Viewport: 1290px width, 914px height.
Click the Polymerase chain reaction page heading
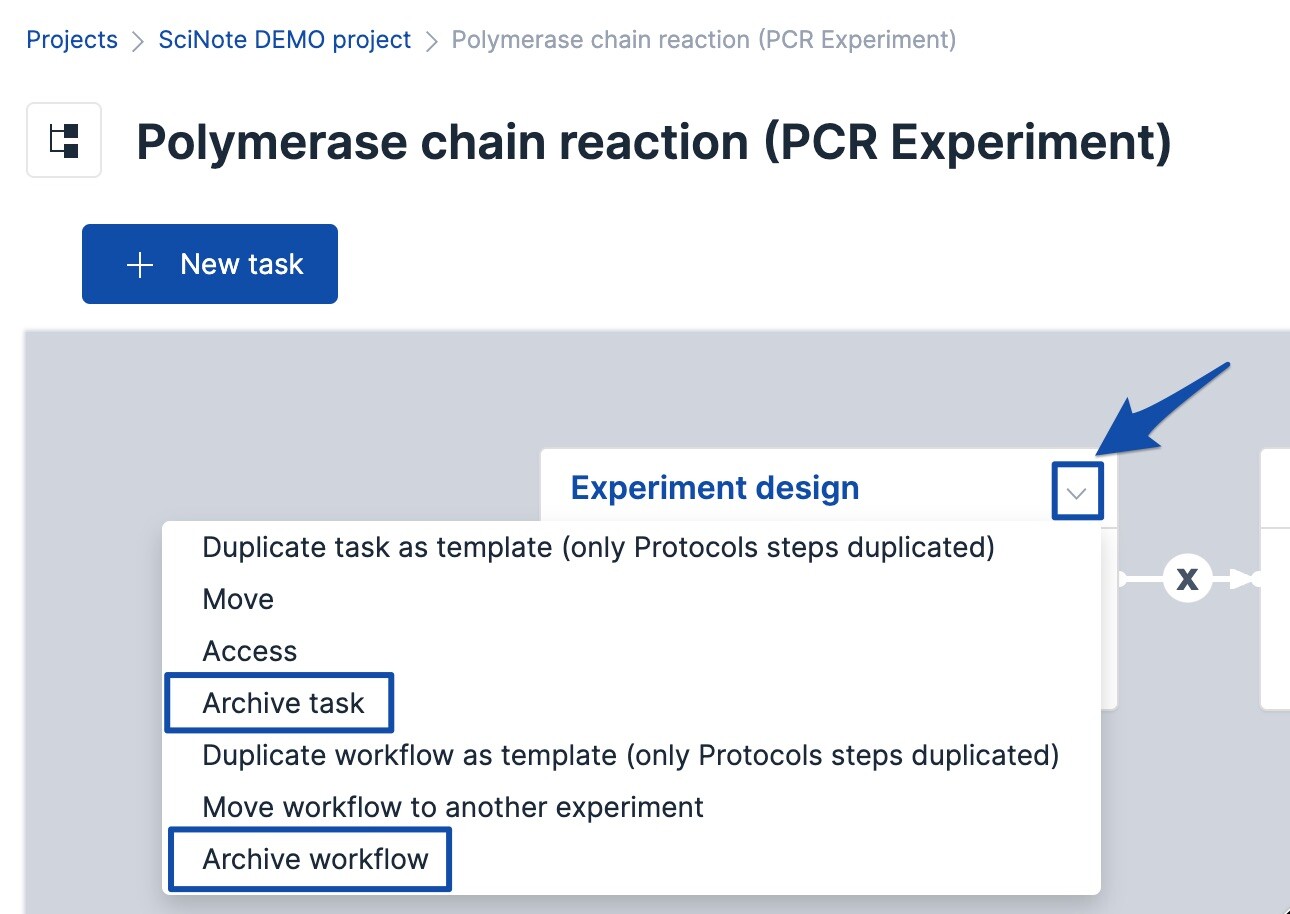[653, 142]
